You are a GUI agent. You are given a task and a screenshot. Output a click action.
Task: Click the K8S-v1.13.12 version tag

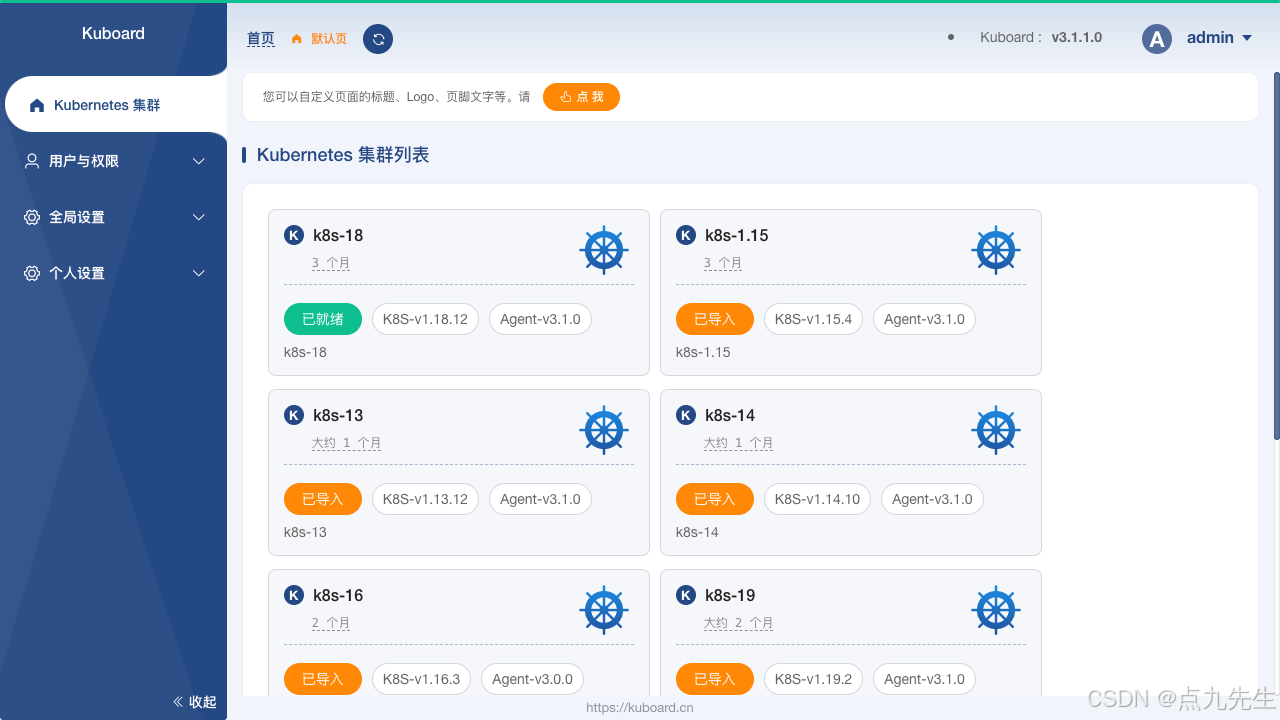coord(425,499)
